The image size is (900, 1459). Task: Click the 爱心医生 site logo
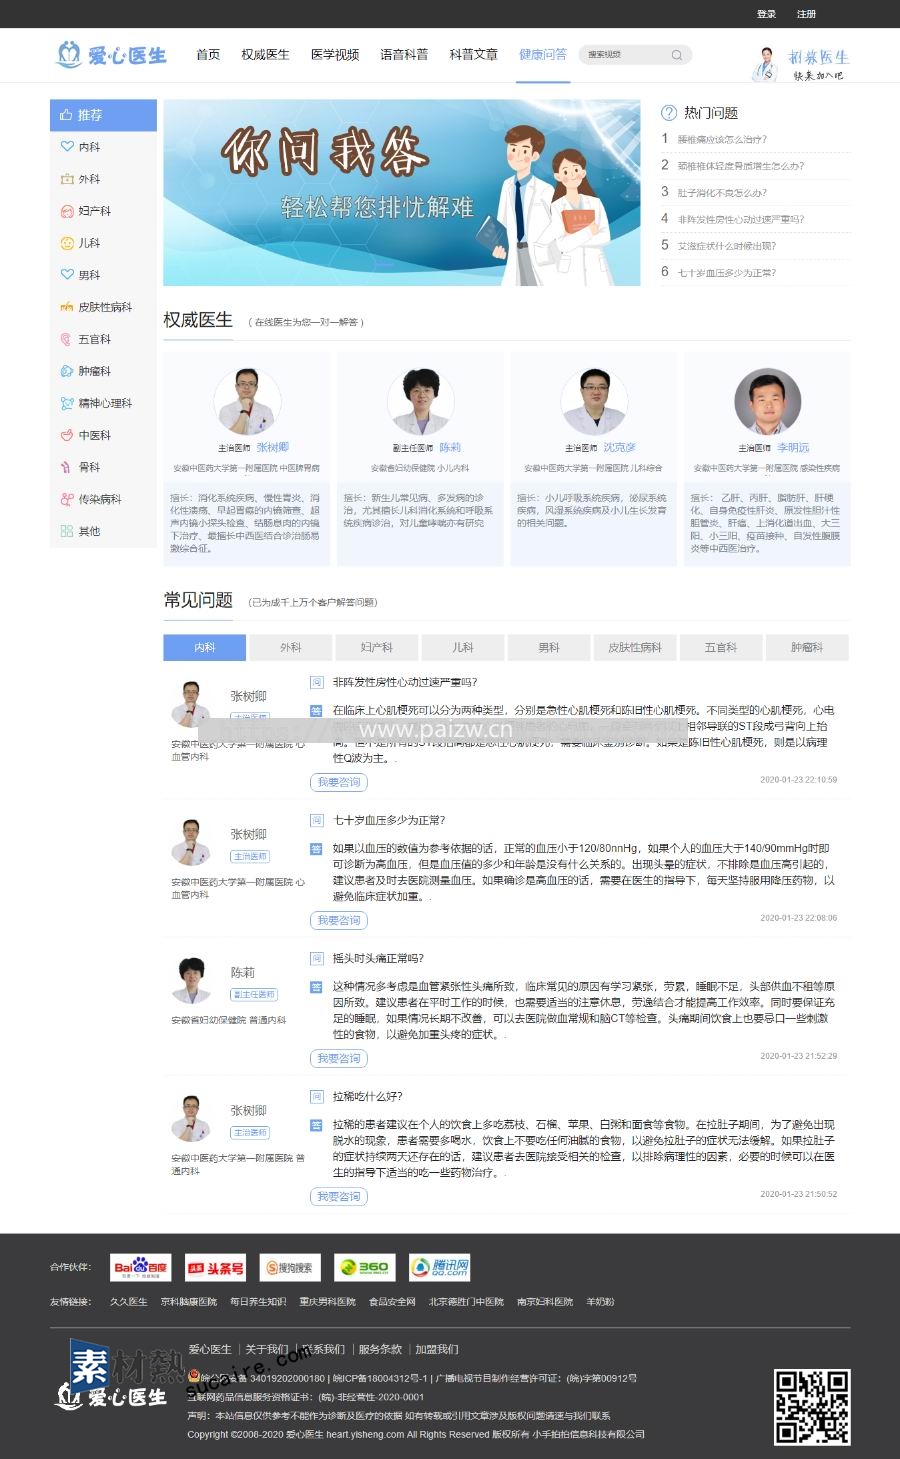click(x=111, y=55)
